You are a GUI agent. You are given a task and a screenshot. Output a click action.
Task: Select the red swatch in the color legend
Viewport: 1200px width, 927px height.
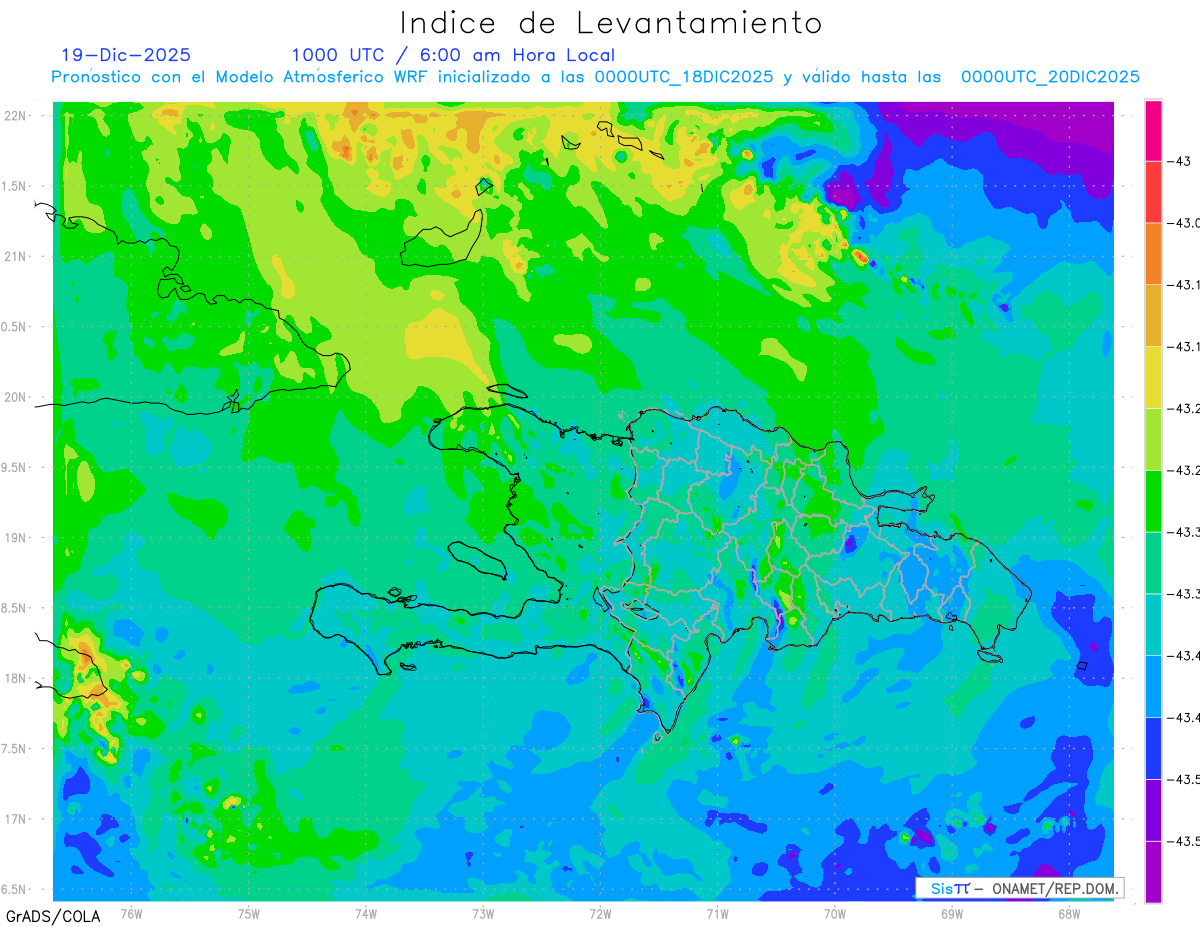pyautogui.click(x=1153, y=192)
